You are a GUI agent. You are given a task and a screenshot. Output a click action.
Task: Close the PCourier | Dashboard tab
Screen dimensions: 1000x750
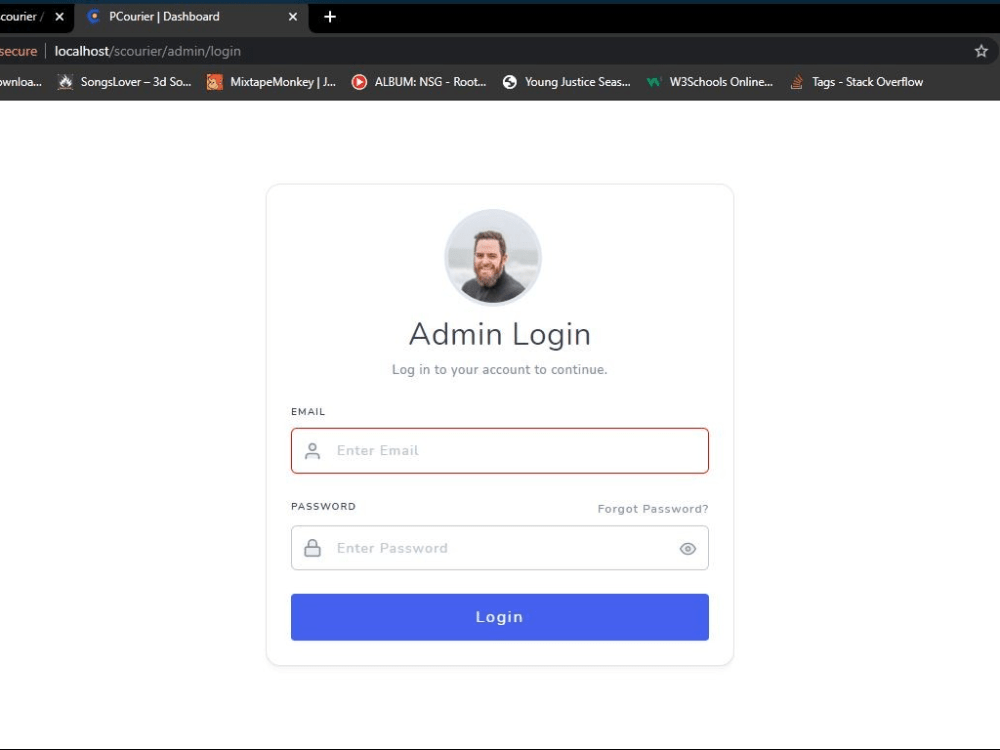coord(293,17)
